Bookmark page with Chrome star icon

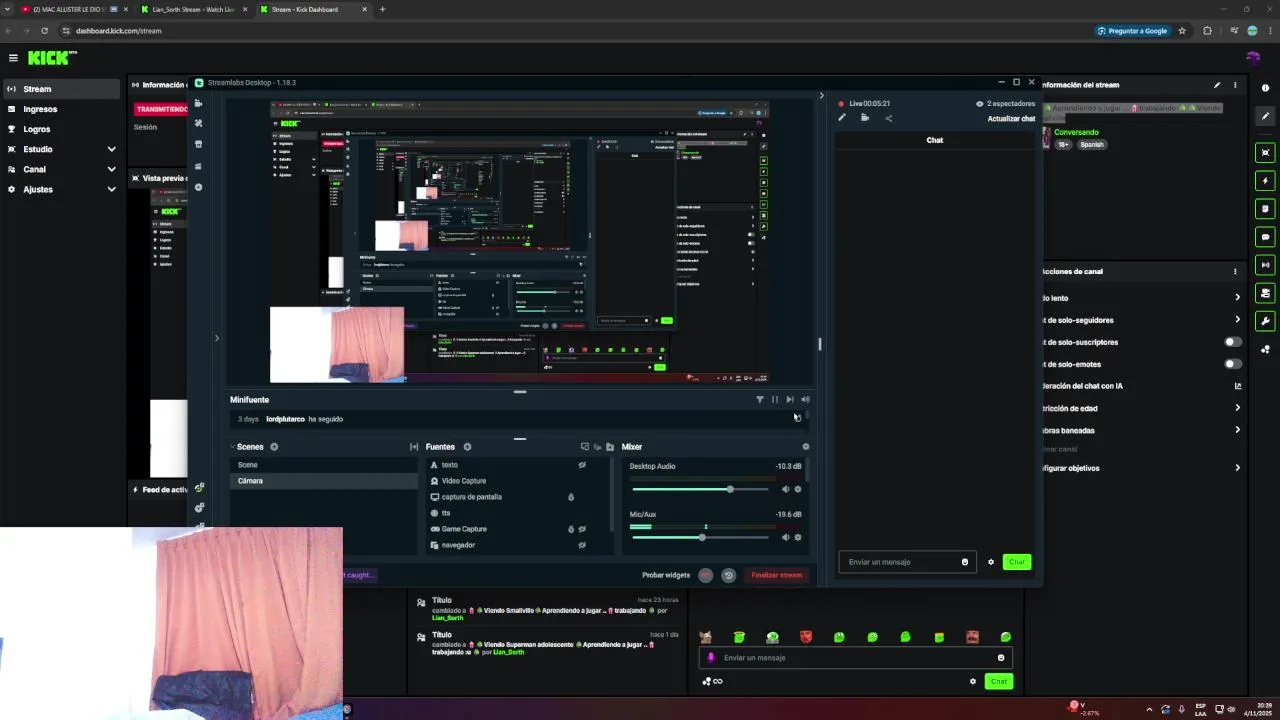point(1182,31)
